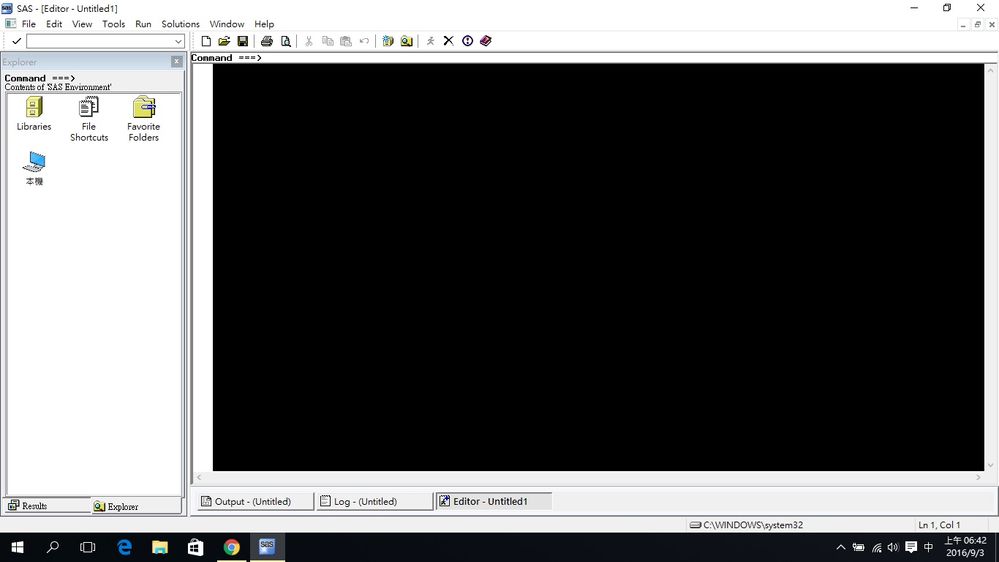
Task: Click the SAS taskbar button
Action: click(267, 547)
